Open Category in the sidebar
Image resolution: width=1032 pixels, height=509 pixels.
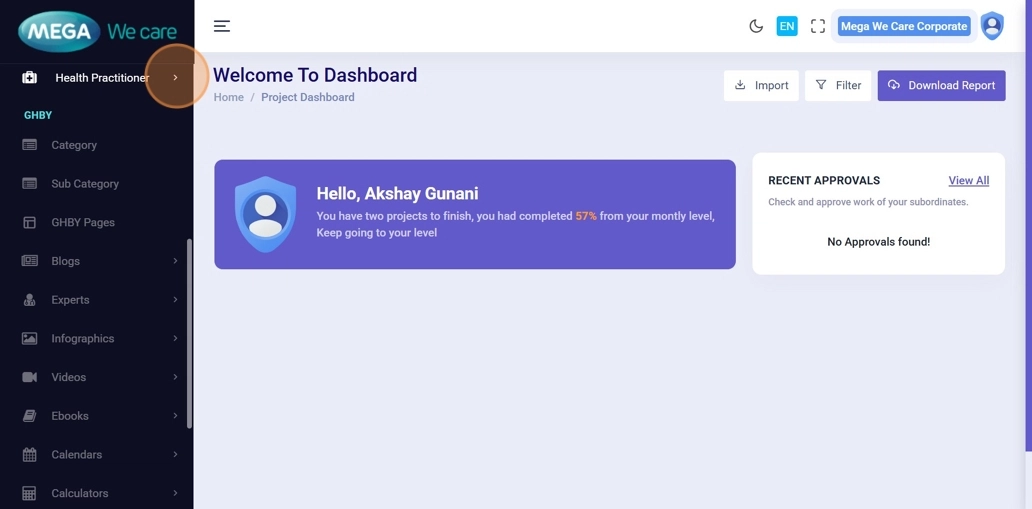tap(74, 145)
